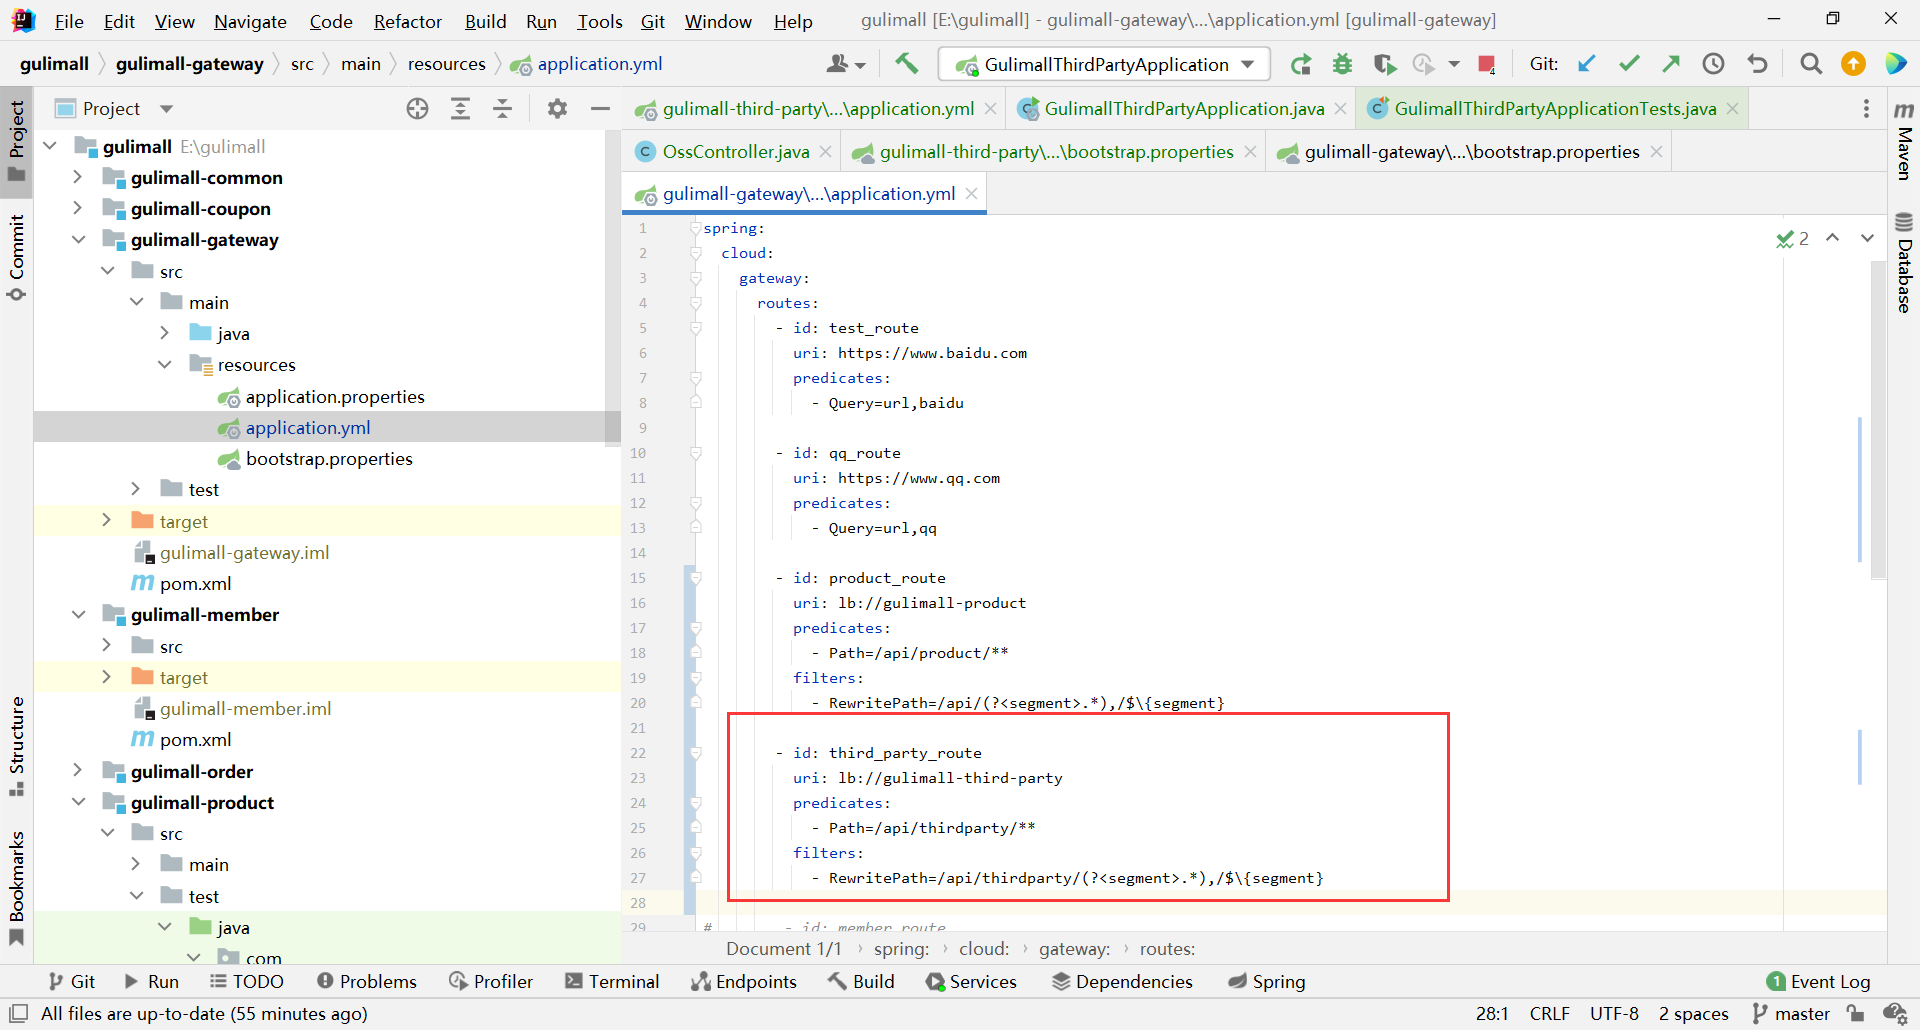Screen dimensions: 1920x1030
Task: Open the Terminal tool window
Action: coord(612,981)
